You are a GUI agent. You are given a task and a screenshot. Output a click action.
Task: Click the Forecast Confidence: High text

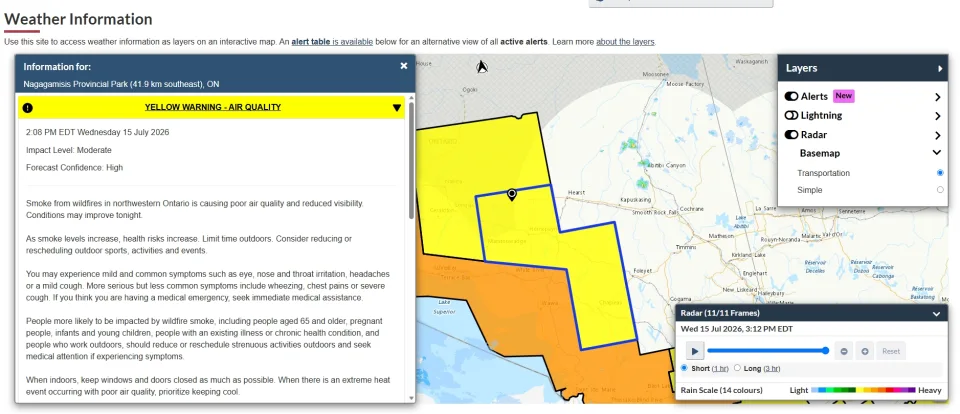click(74, 167)
